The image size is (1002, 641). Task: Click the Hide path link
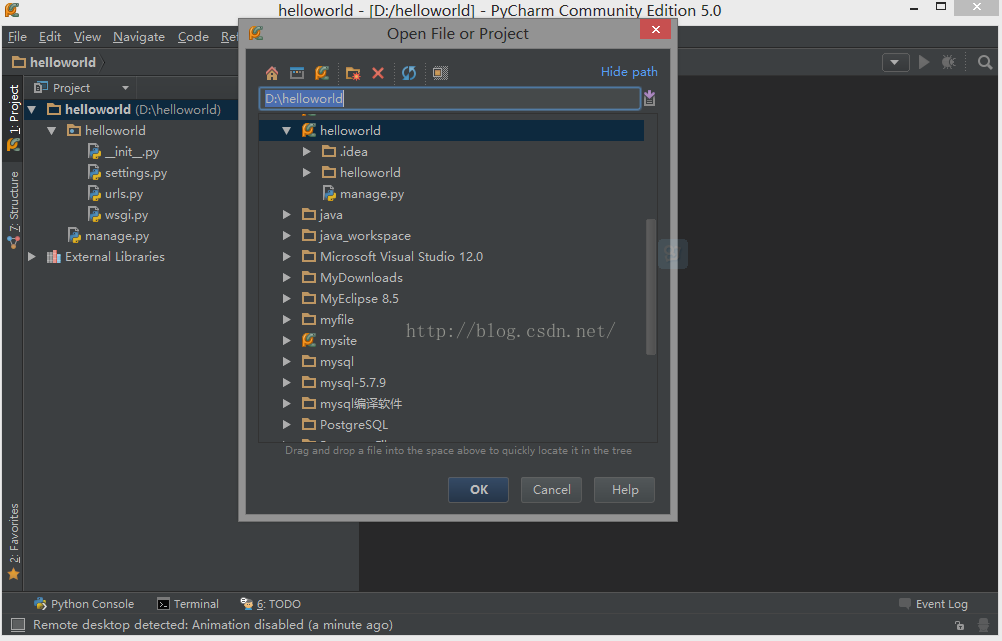pyautogui.click(x=629, y=72)
